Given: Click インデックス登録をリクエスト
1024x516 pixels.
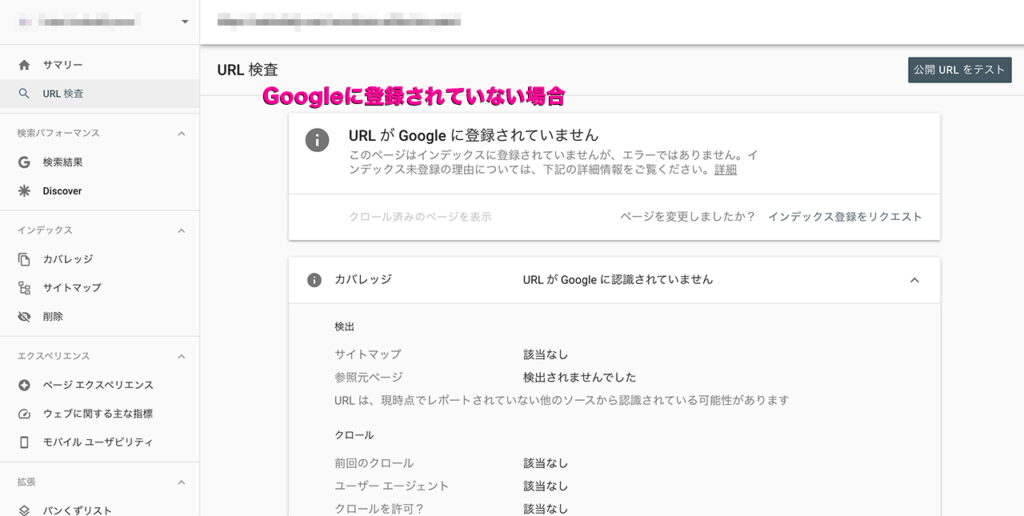Looking at the screenshot, I should 844,217.
